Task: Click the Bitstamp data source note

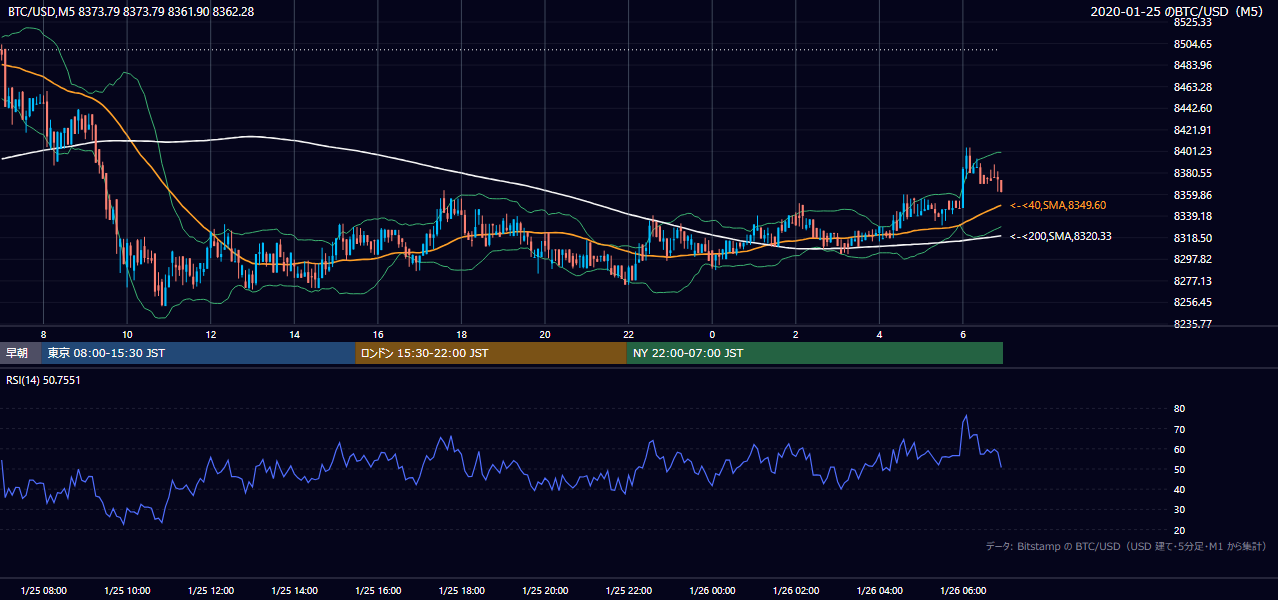Action: pos(1126,546)
